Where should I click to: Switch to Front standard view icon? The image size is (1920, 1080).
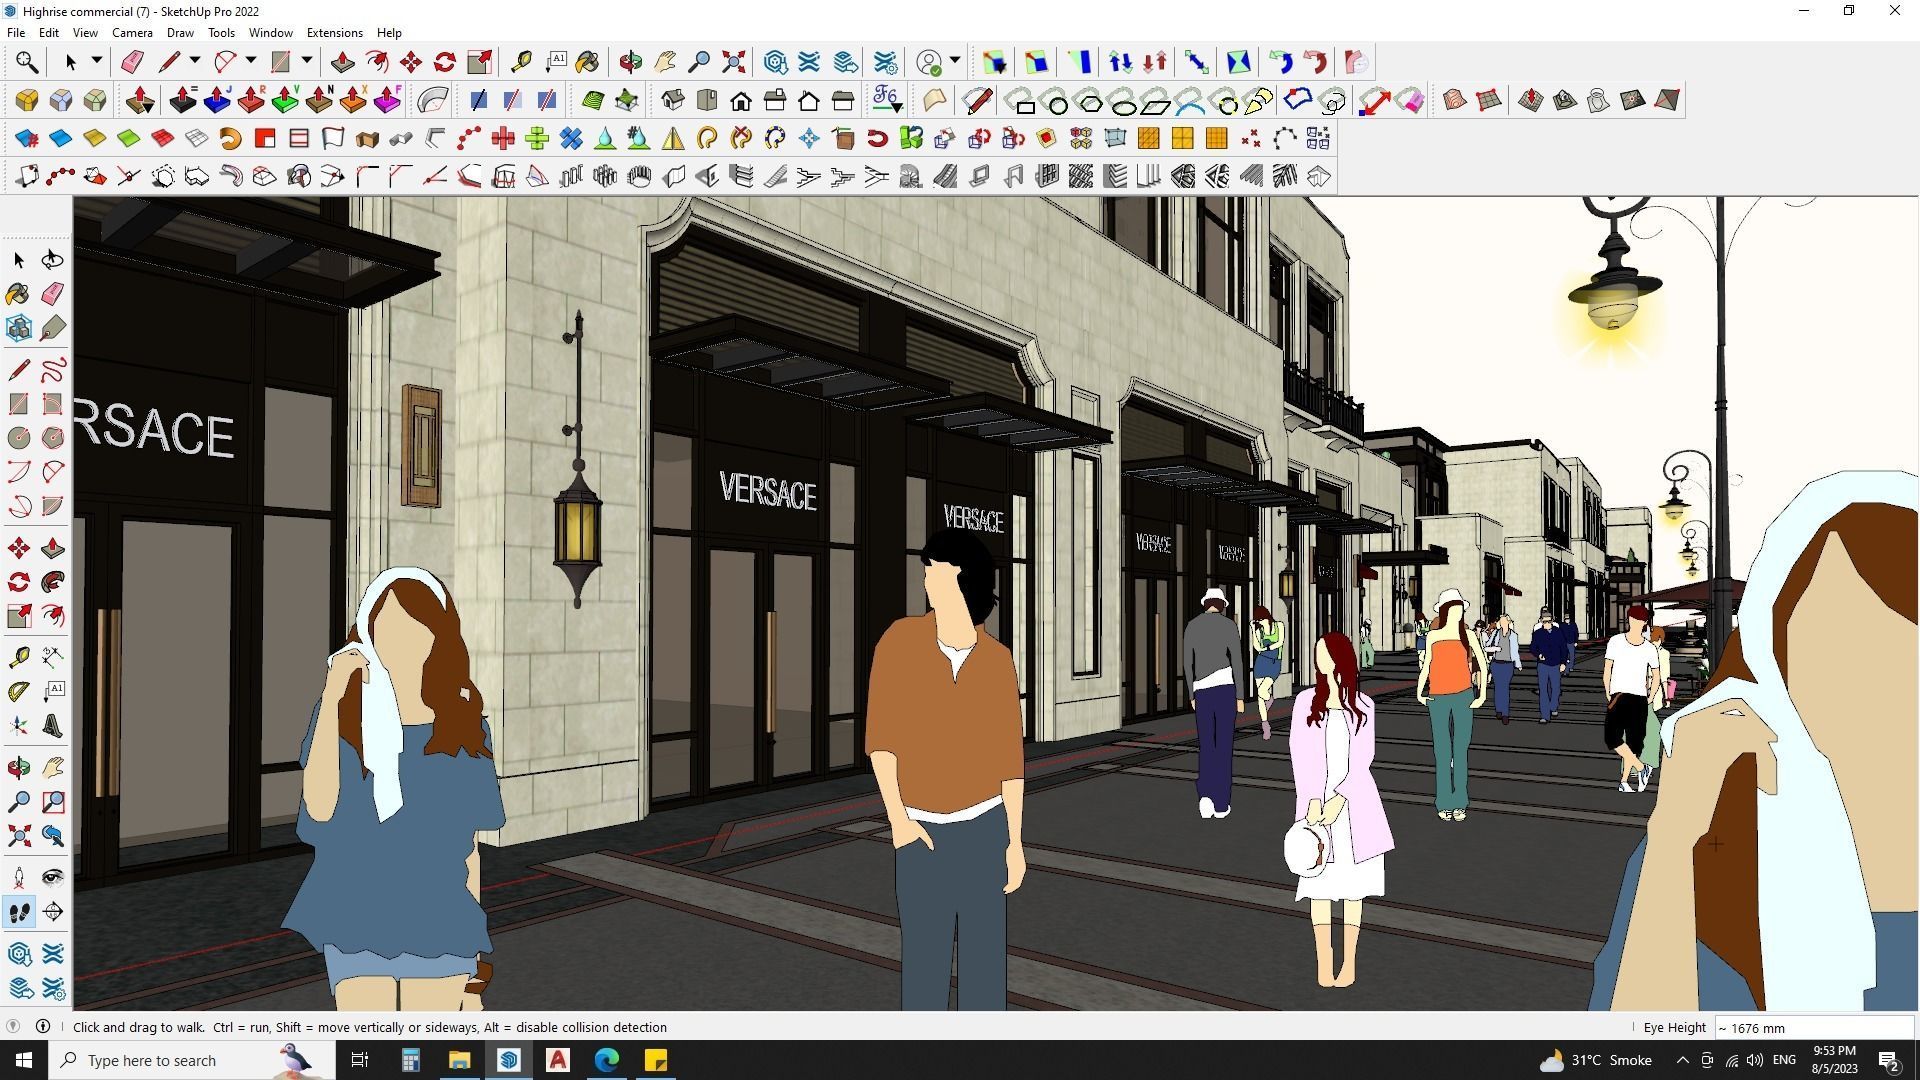(741, 100)
